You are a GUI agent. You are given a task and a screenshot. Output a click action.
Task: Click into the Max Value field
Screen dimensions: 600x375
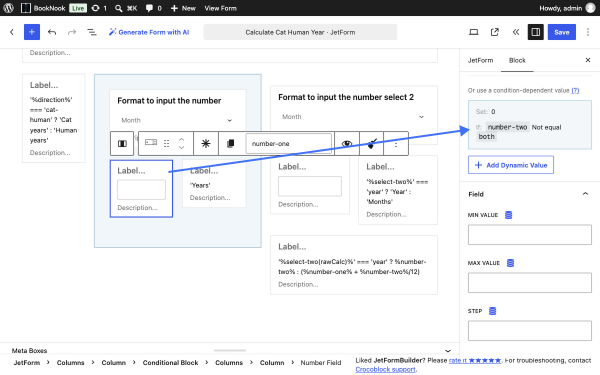[x=530, y=282]
